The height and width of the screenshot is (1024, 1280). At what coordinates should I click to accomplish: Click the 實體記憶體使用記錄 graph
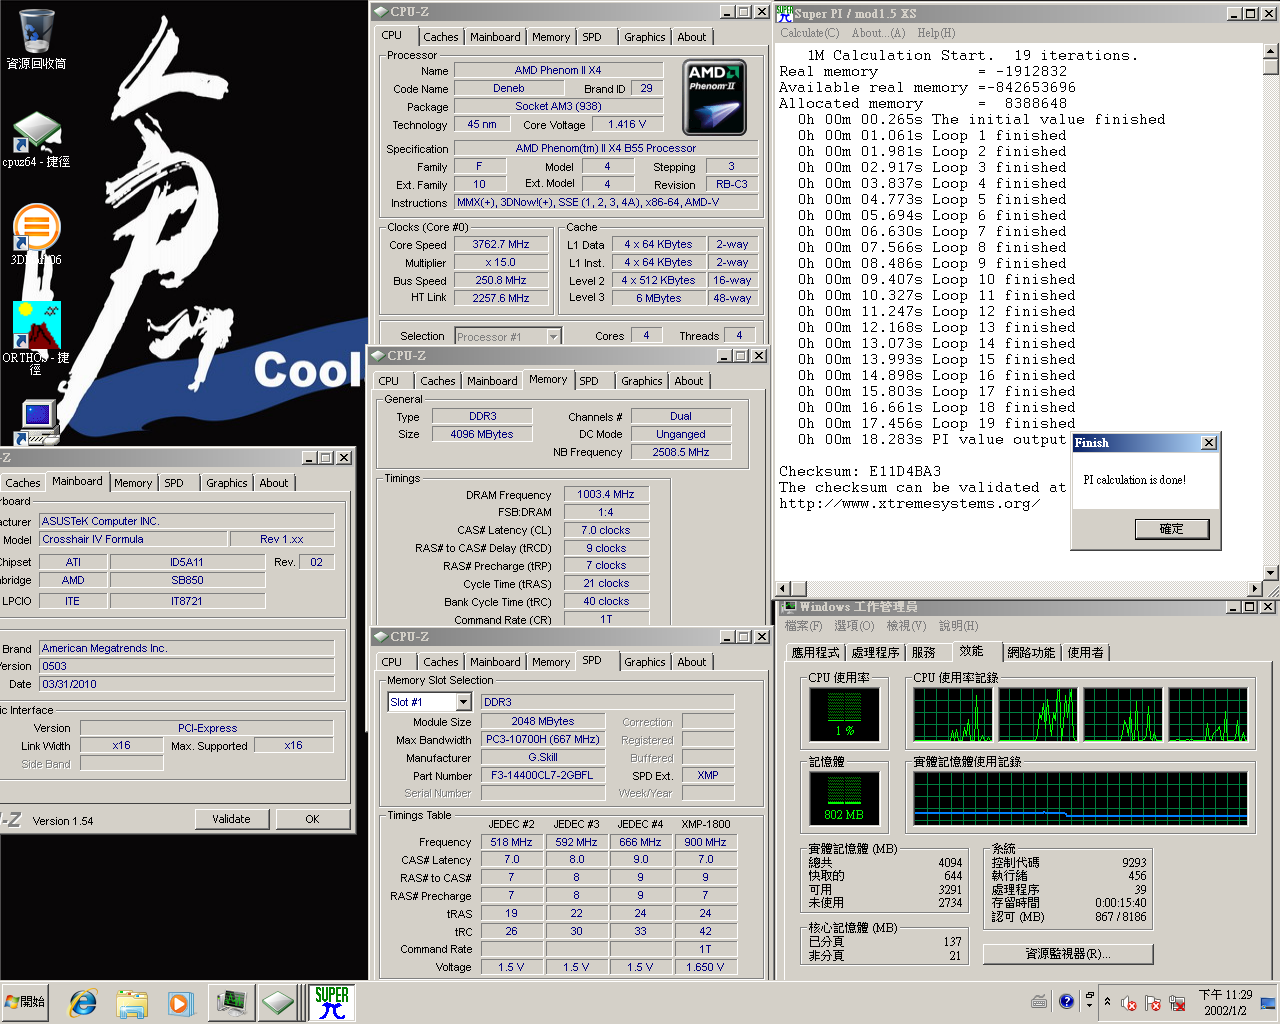1080,798
